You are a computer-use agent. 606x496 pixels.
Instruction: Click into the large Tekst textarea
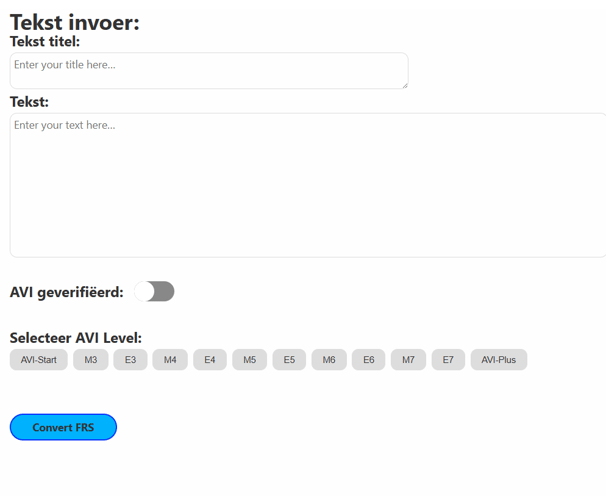308,185
